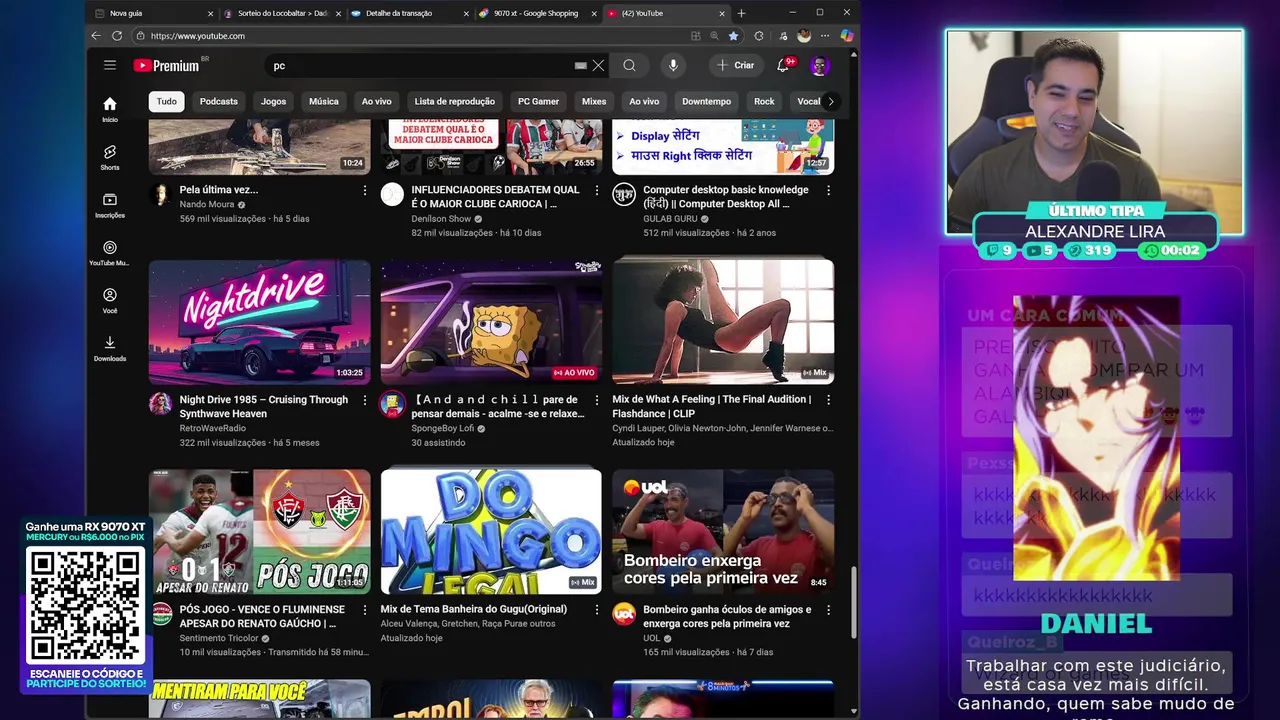Select the Rock filter chip
This screenshot has width=1280, height=720.
click(764, 101)
